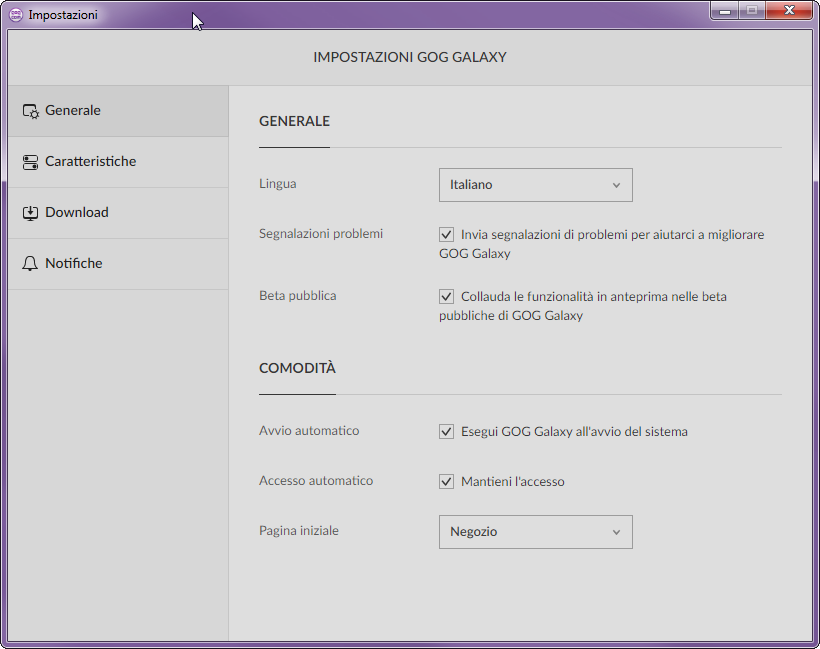
Task: Click the 'Pagina iniziale' label
Action: point(299,531)
